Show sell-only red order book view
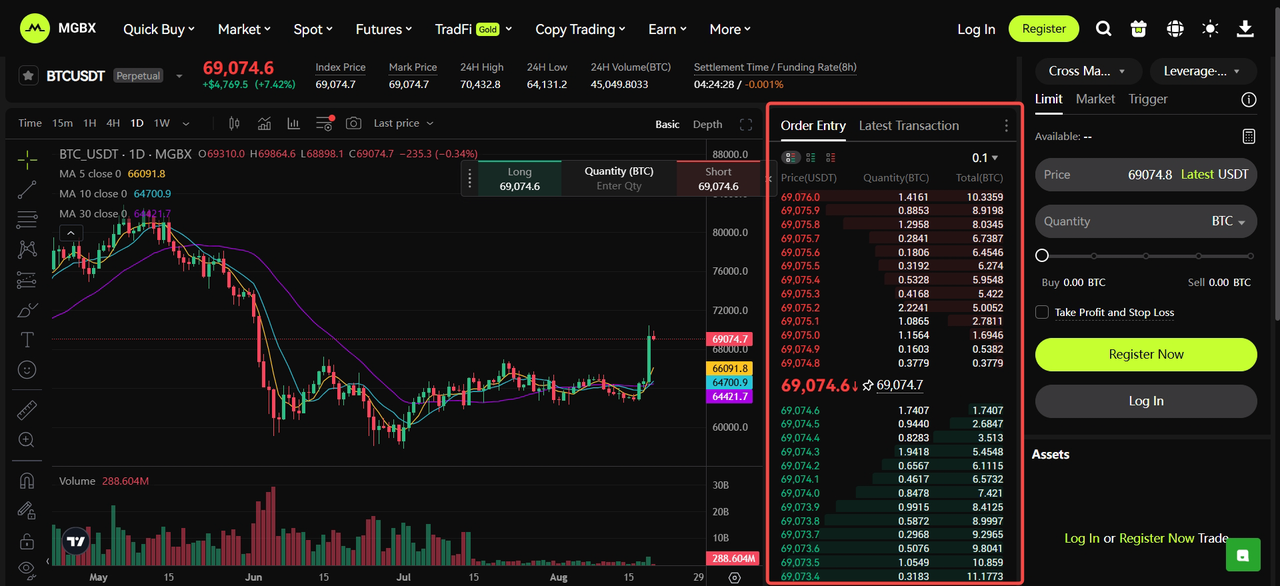The image size is (1280, 586). (x=832, y=158)
